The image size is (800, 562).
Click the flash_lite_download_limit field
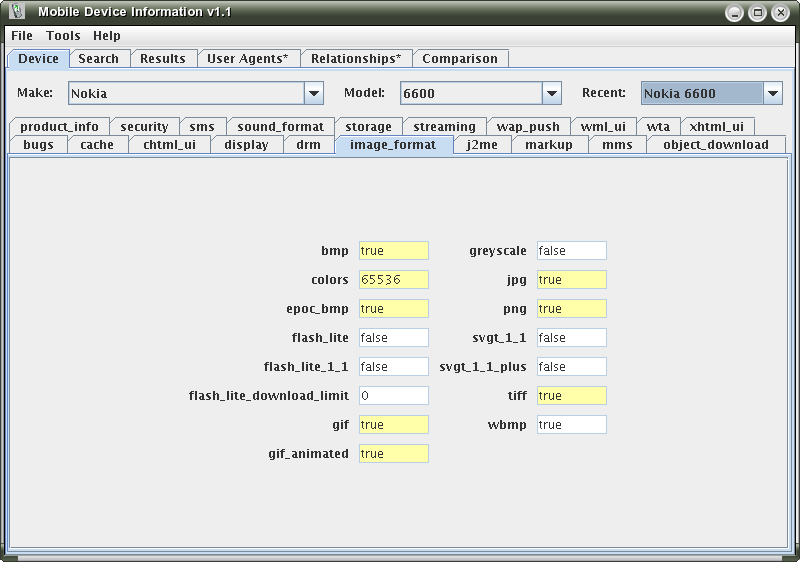point(393,396)
